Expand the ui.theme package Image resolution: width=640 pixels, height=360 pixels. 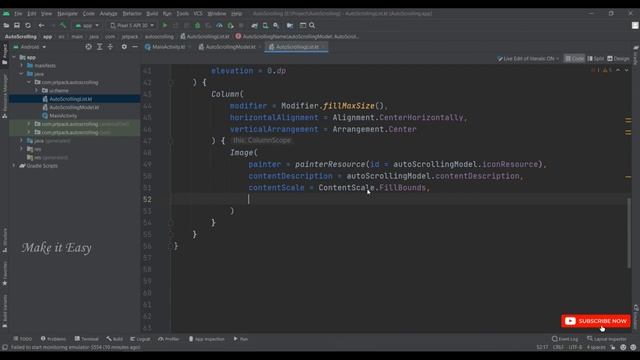pos(36,91)
